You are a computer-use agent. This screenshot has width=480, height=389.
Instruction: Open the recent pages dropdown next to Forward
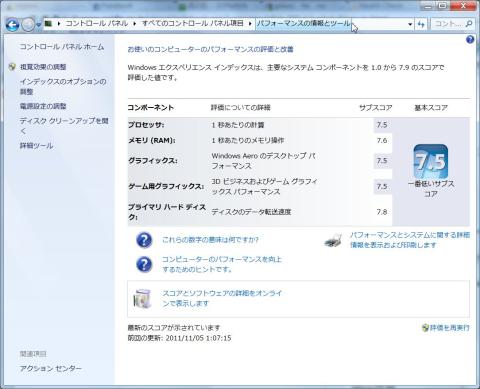39,25
